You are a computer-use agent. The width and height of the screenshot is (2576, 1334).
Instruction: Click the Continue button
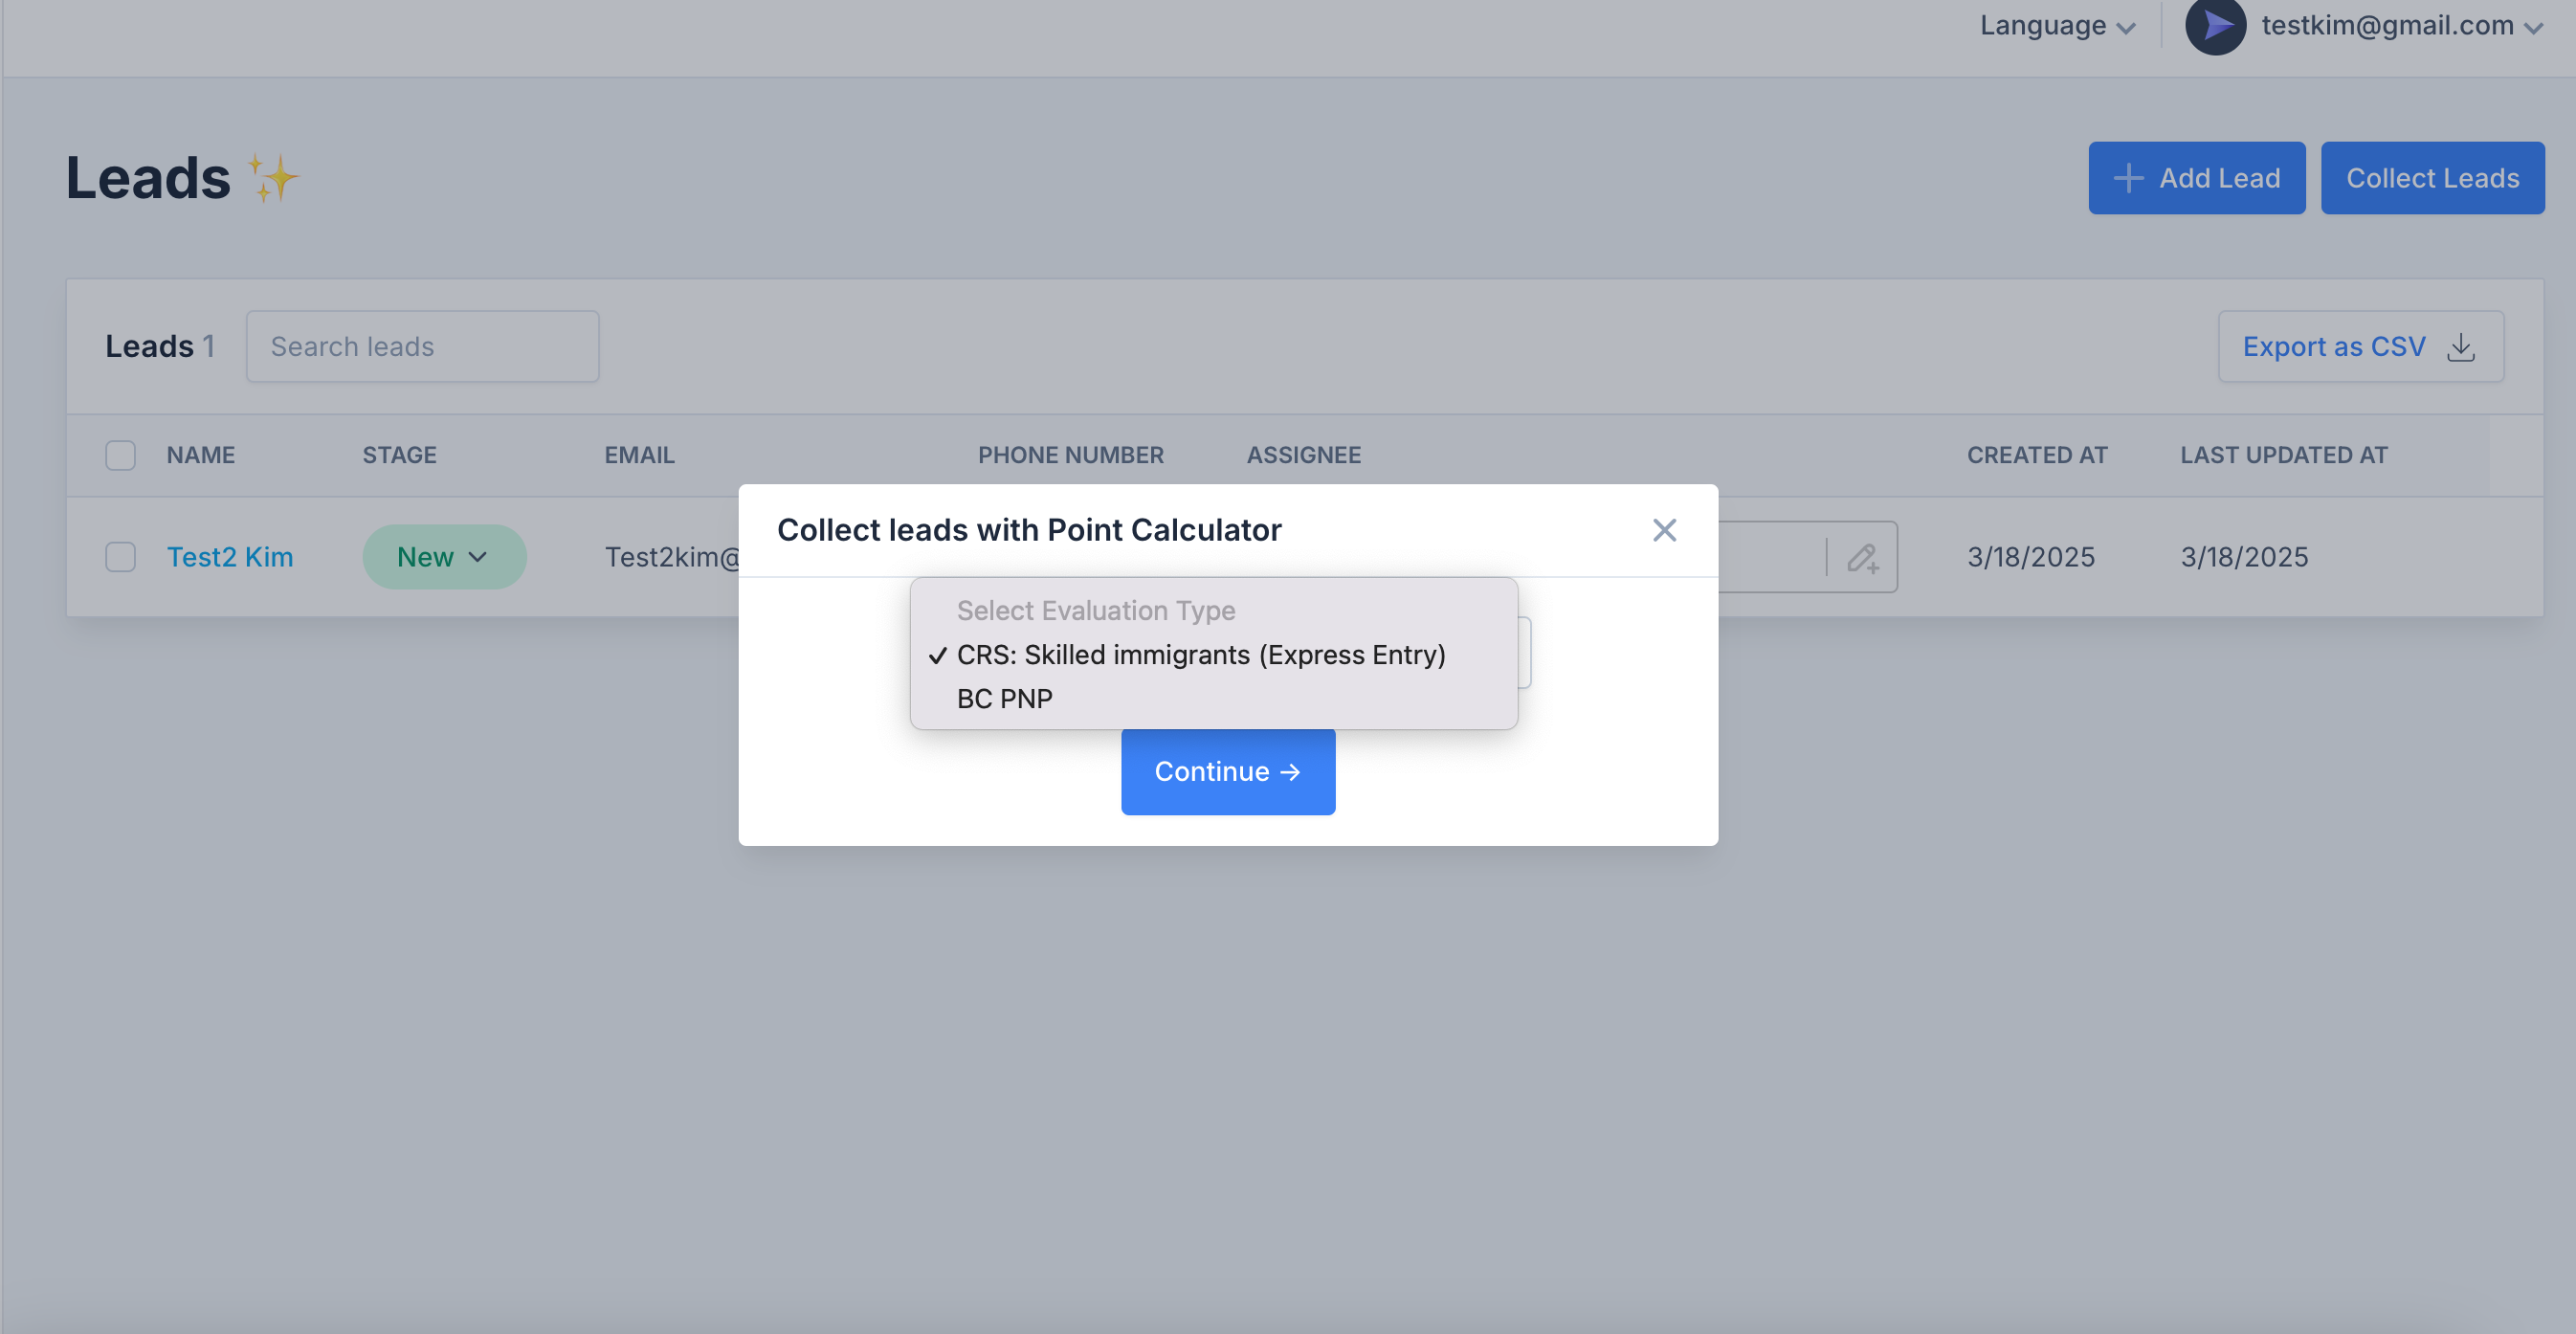pyautogui.click(x=1228, y=771)
